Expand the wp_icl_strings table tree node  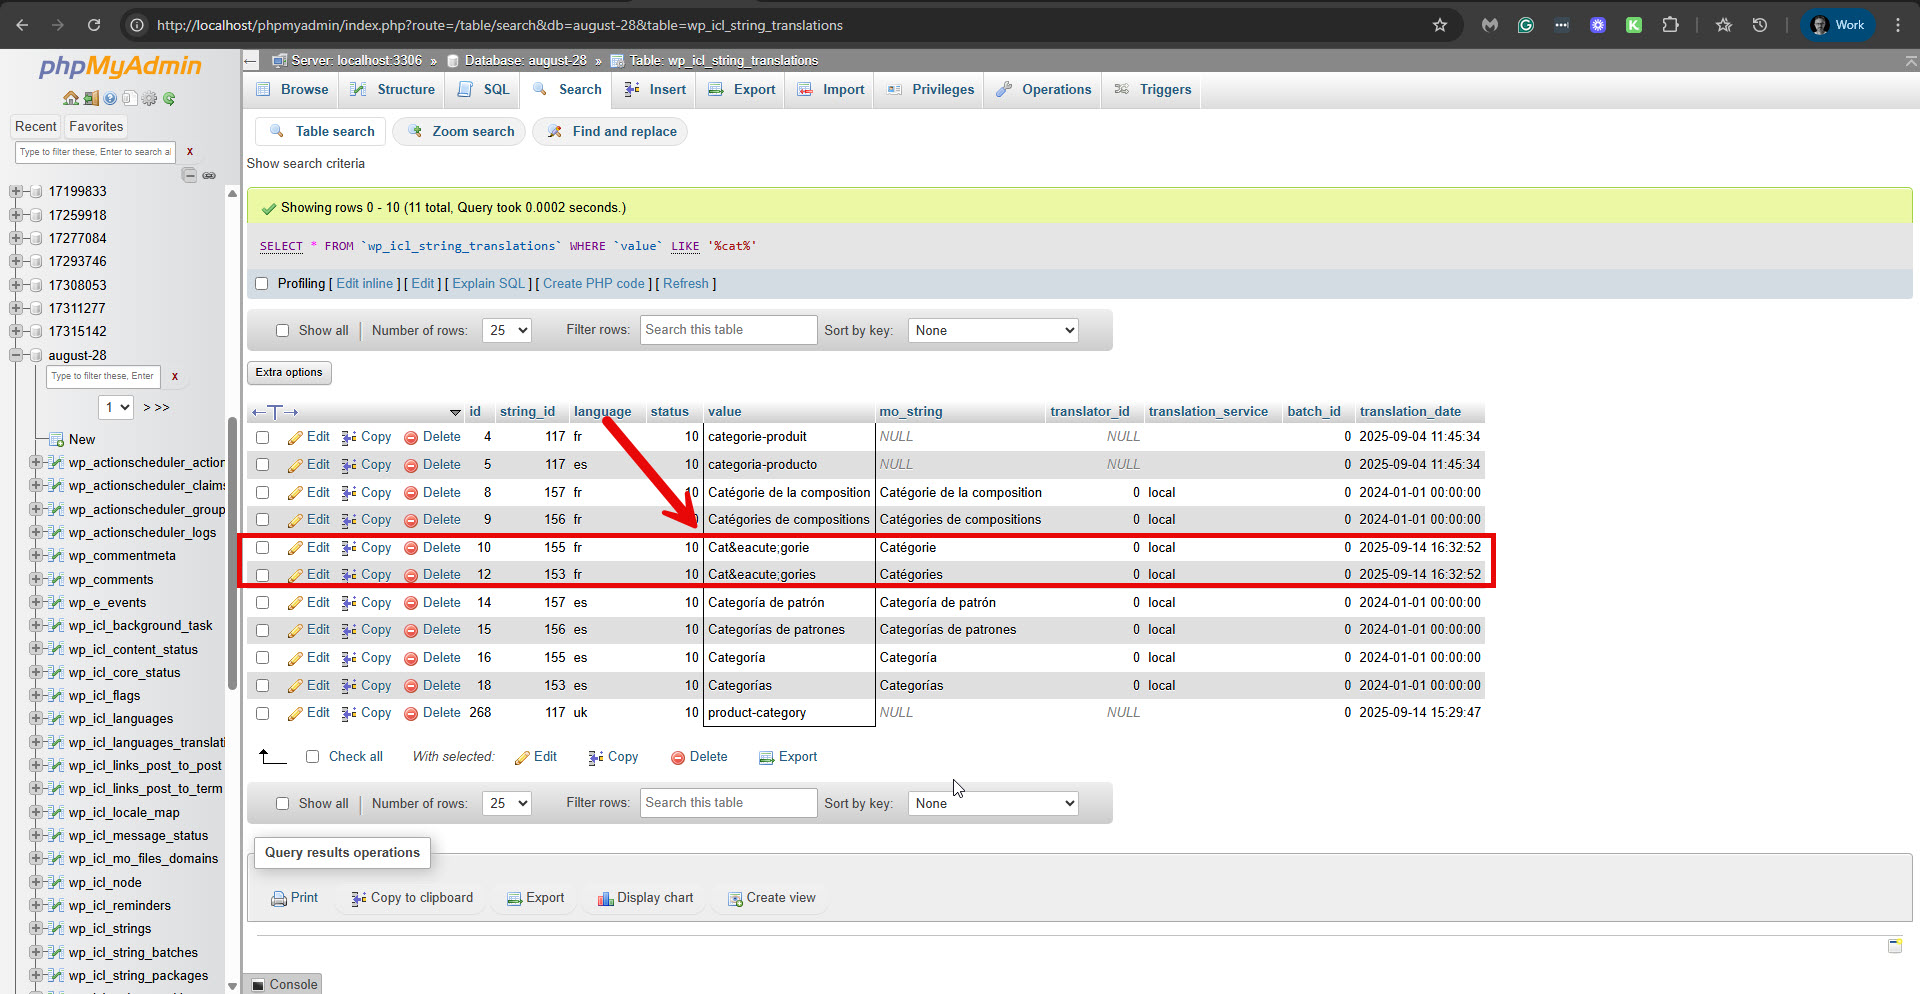pos(36,929)
